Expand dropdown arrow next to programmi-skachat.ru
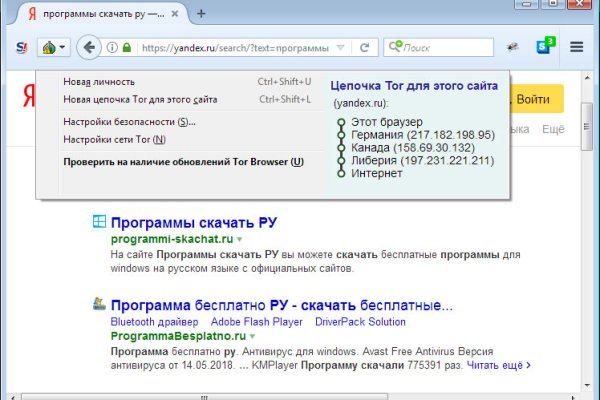Viewport: 600px width, 400px height. click(x=240, y=241)
